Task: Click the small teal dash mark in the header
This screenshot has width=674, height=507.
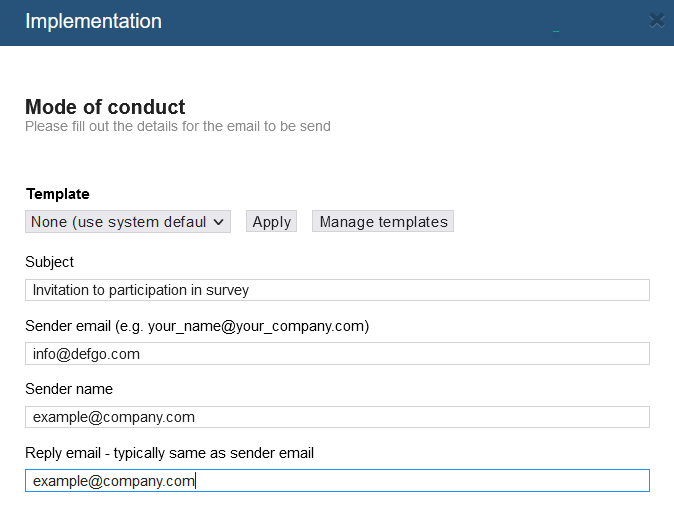Action: pos(556,31)
